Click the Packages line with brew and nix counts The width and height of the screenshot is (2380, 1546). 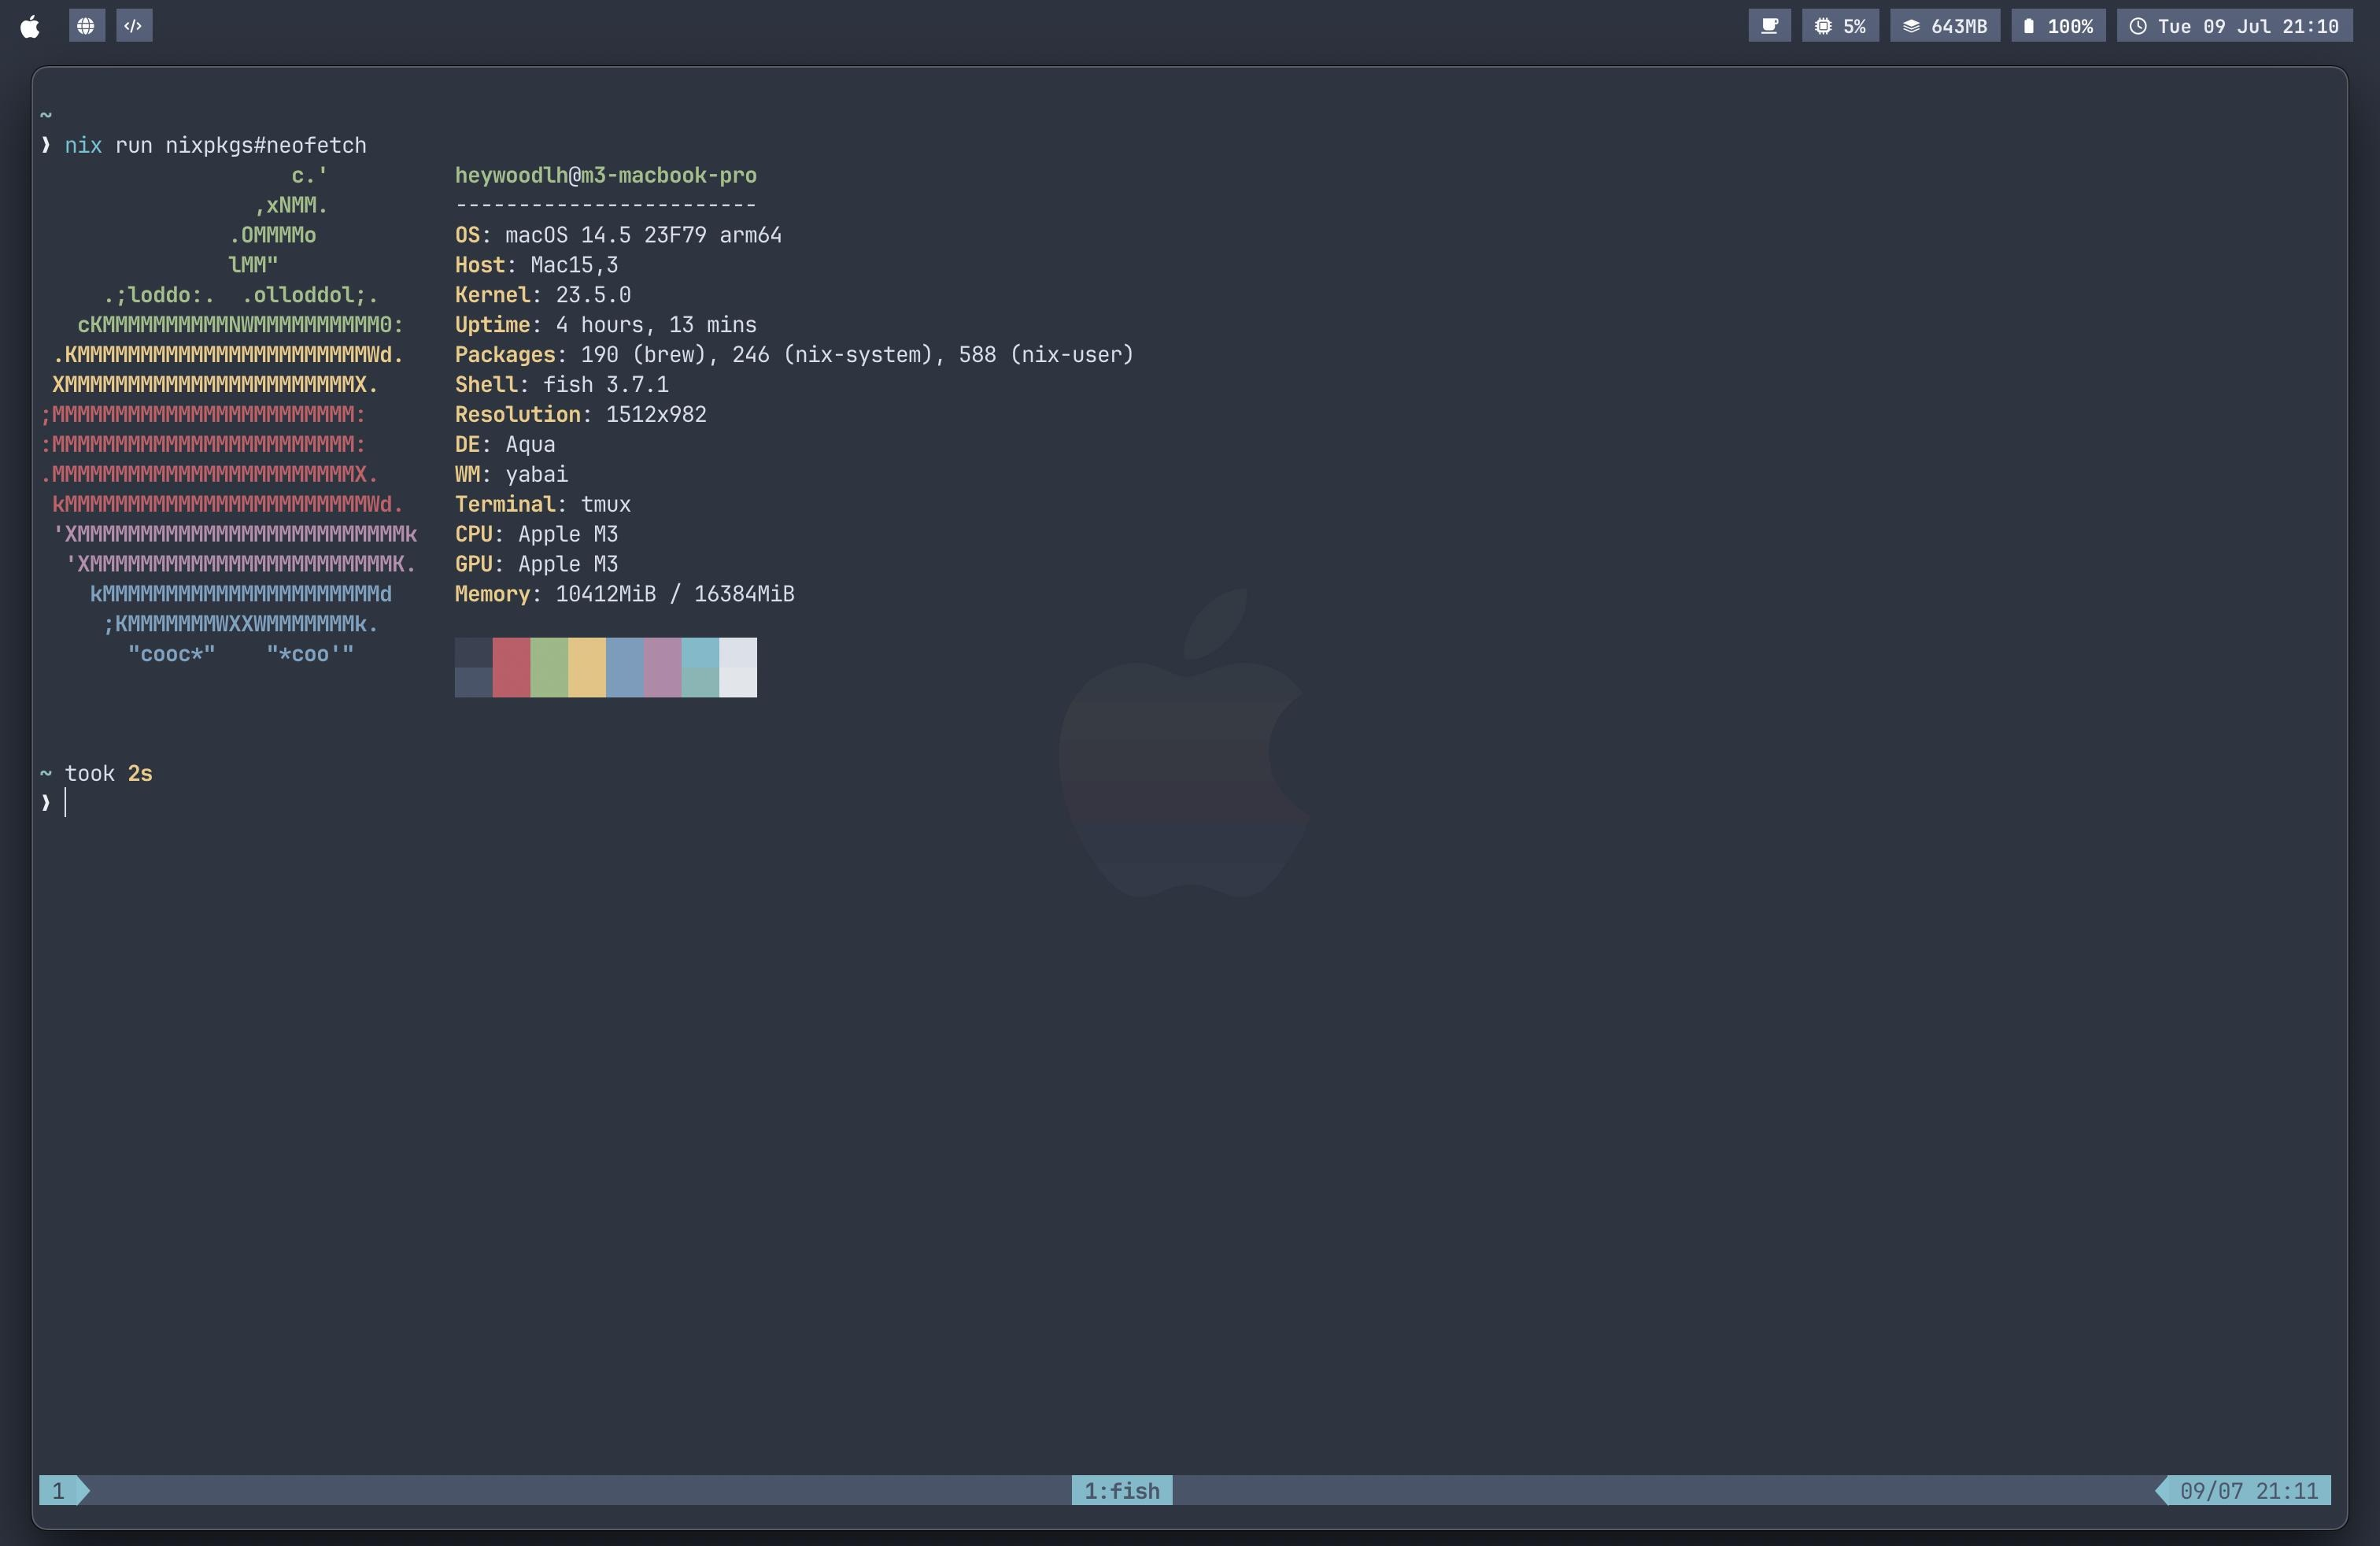(795, 355)
